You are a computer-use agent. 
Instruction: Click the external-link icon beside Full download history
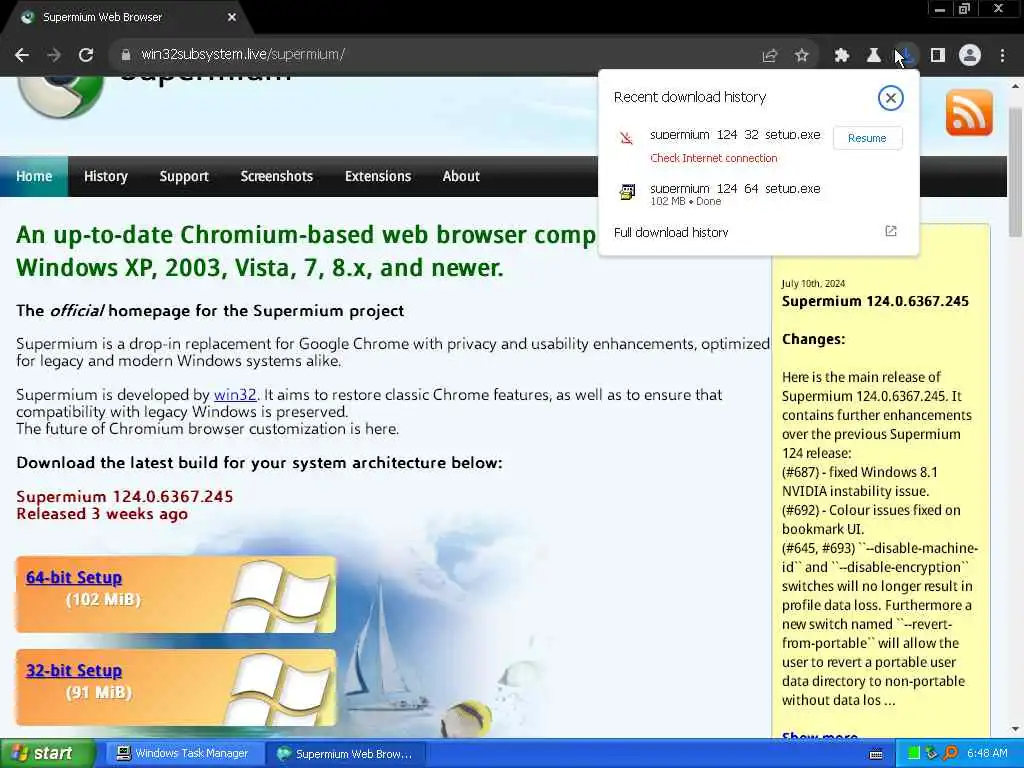point(890,231)
